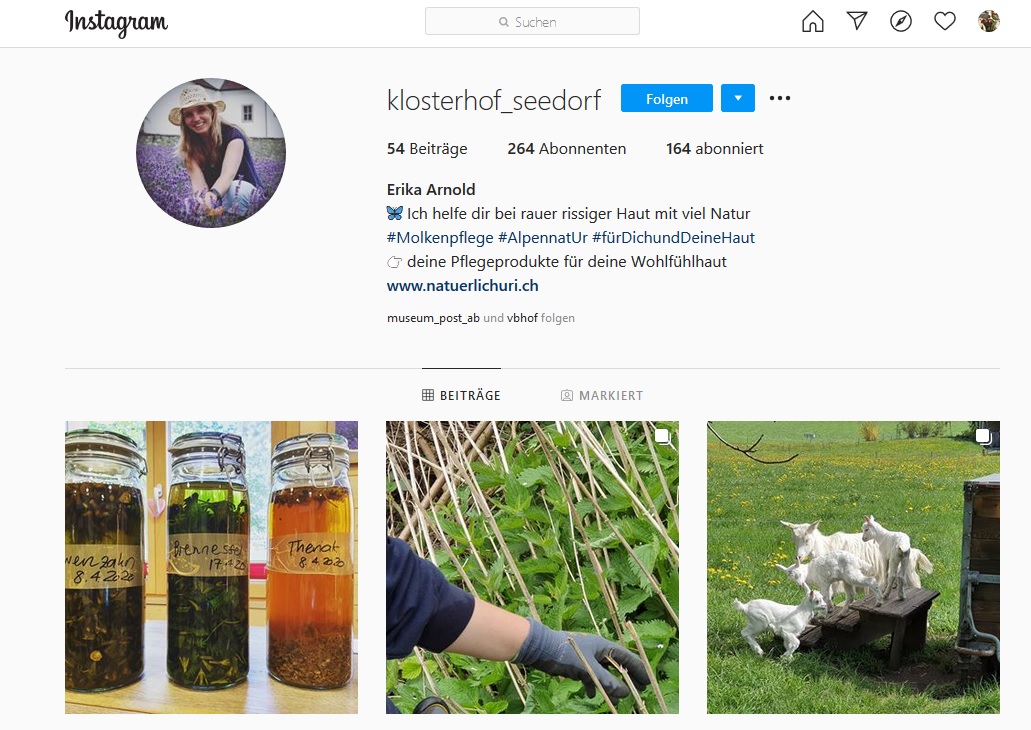Viewport: 1031px width, 730px height.
Task: View the 264 Abonnenten list
Action: click(567, 149)
